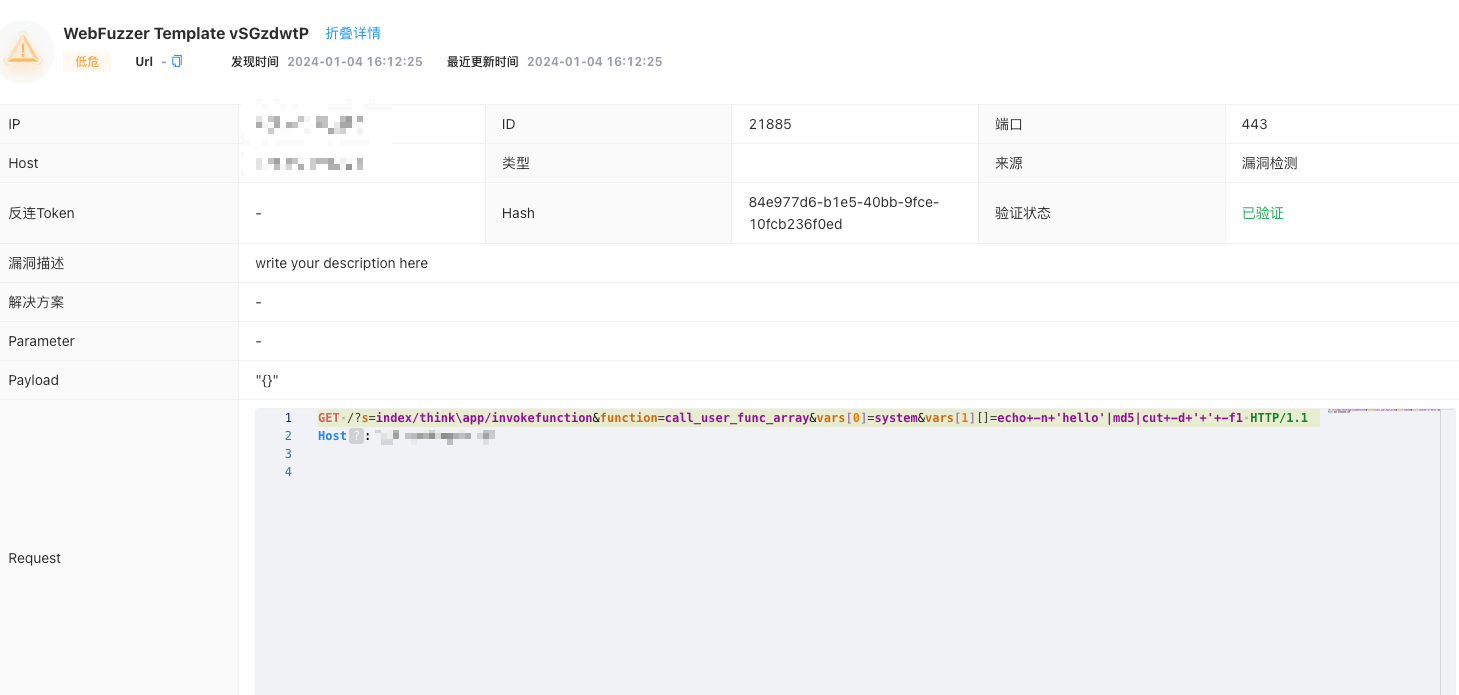Click the 低危 severity tag
Image resolution: width=1459 pixels, height=695 pixels.
pyautogui.click(x=87, y=62)
